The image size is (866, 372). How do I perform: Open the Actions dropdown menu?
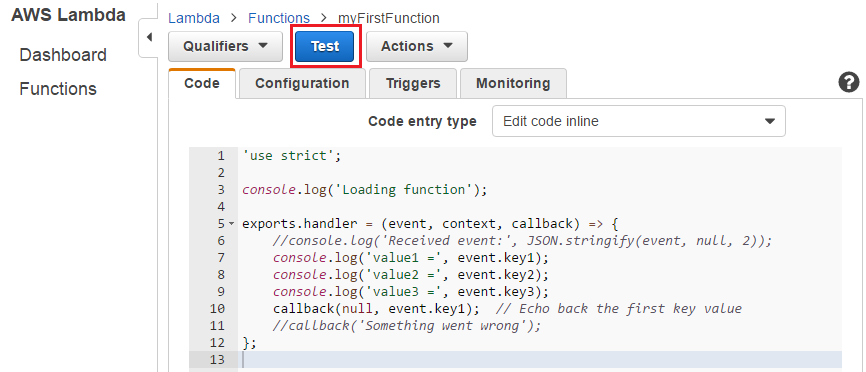pyautogui.click(x=417, y=46)
